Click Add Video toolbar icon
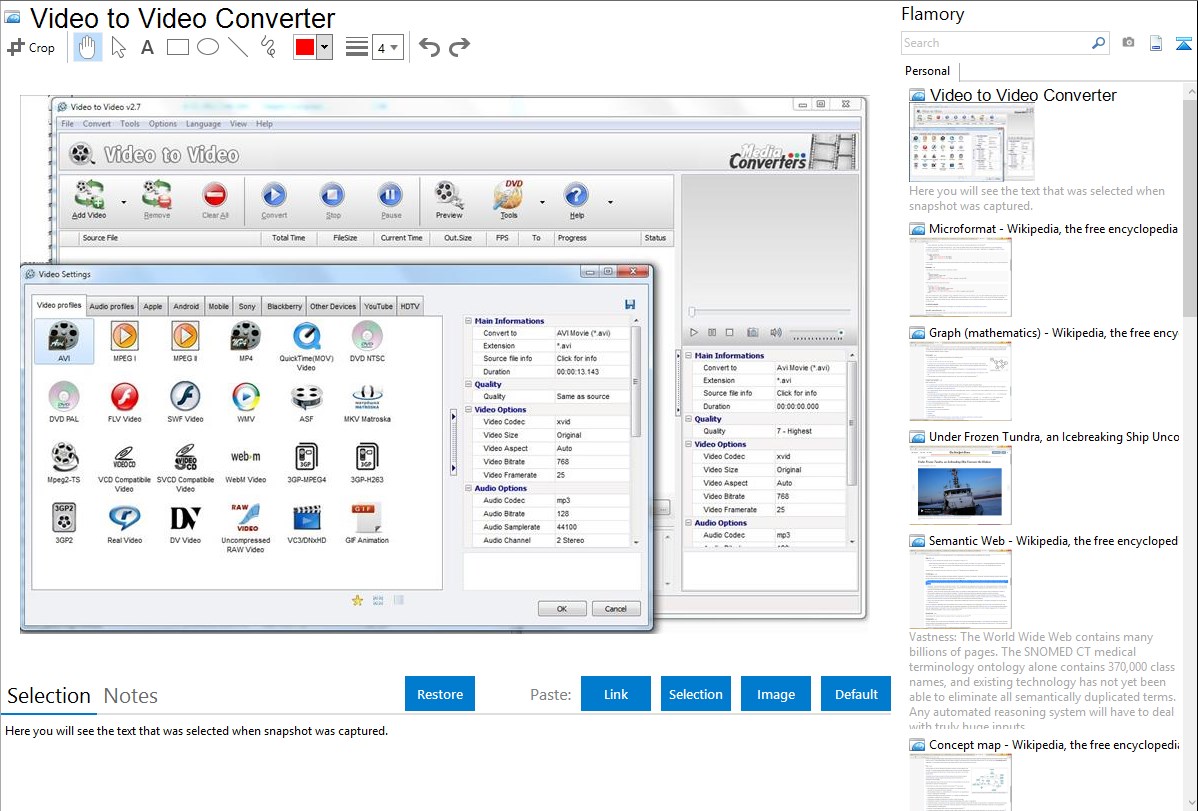This screenshot has height=811, width=1198. pyautogui.click(x=89, y=200)
